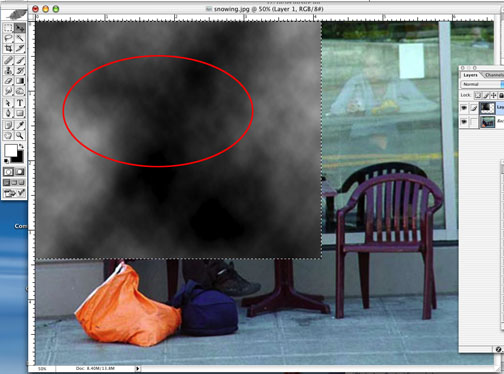Select the Eraser tool
504x374 pixels.
8,81
